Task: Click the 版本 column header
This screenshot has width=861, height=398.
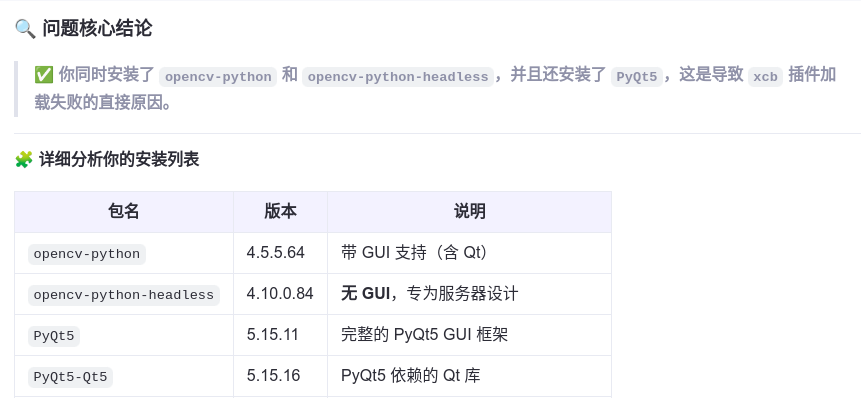Action: tap(281, 212)
